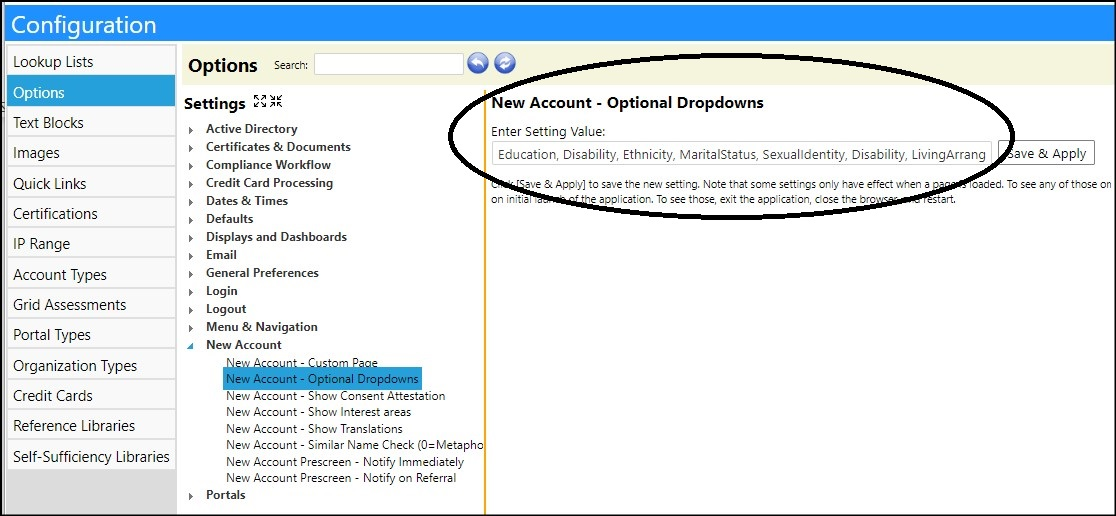Click the blue back arrow icon
The height and width of the screenshot is (516, 1116).
(x=478, y=63)
